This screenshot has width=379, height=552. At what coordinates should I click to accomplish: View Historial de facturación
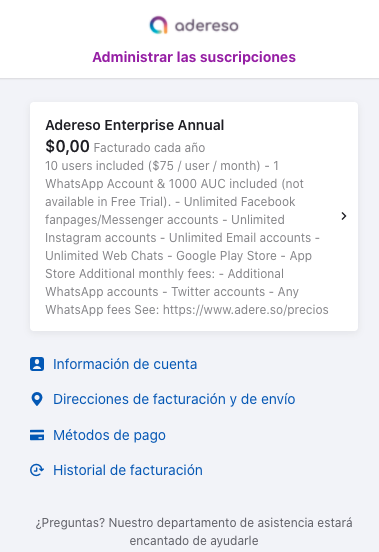(128, 470)
